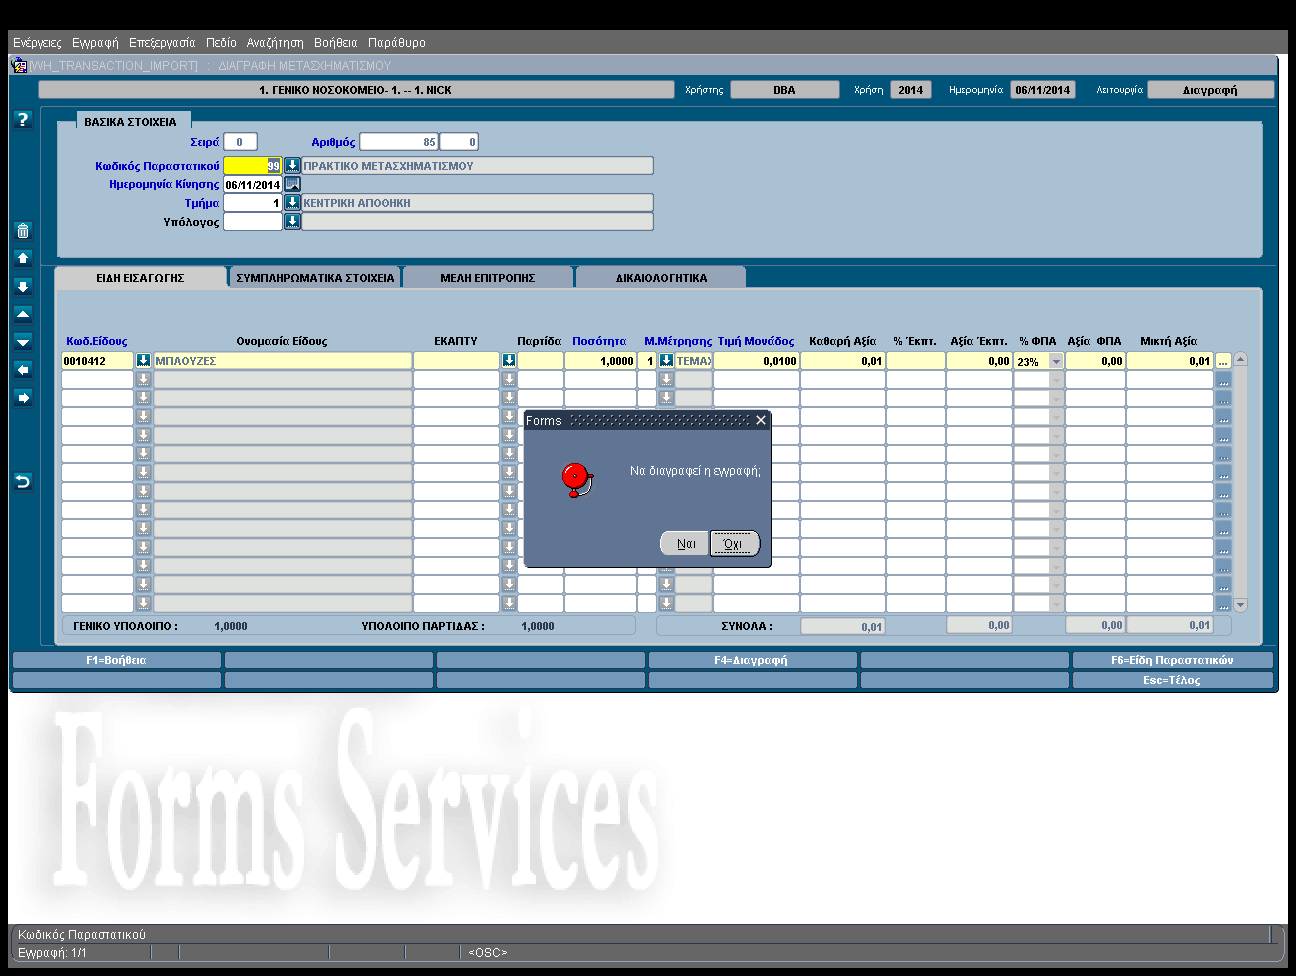Click ΜΠΛΟΥΖΕΣ item name cell
The height and width of the screenshot is (976, 1296).
[283, 361]
